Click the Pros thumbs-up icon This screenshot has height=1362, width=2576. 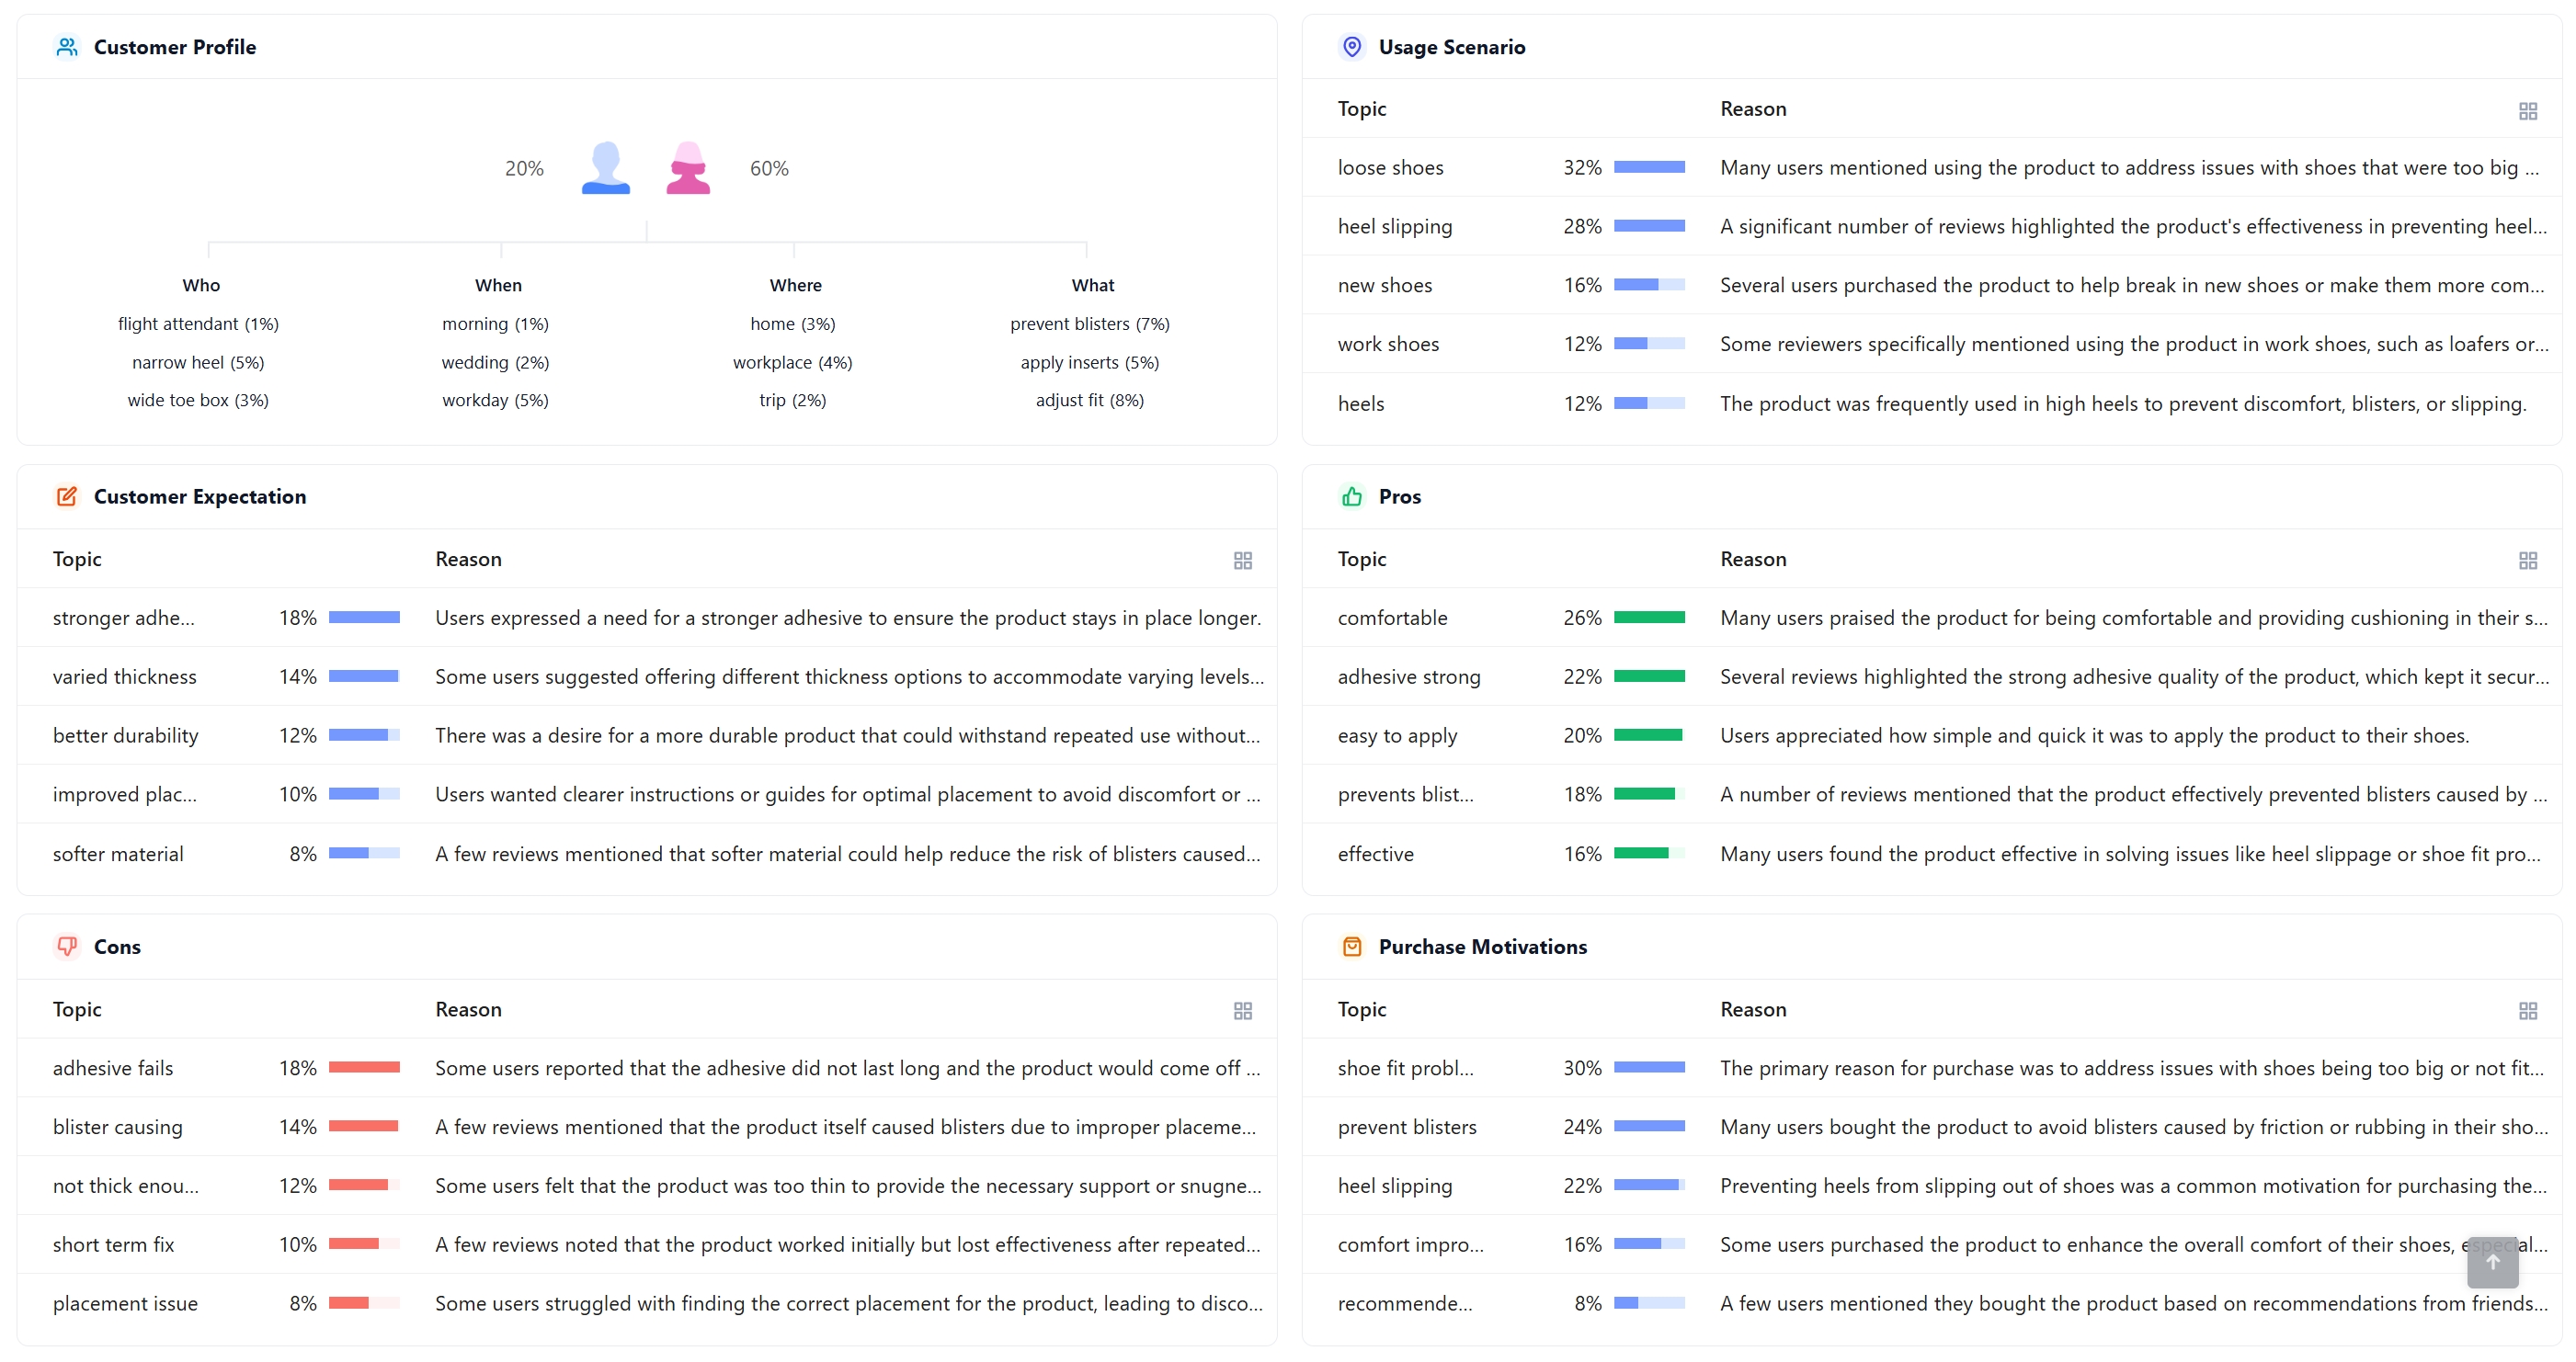click(1351, 496)
